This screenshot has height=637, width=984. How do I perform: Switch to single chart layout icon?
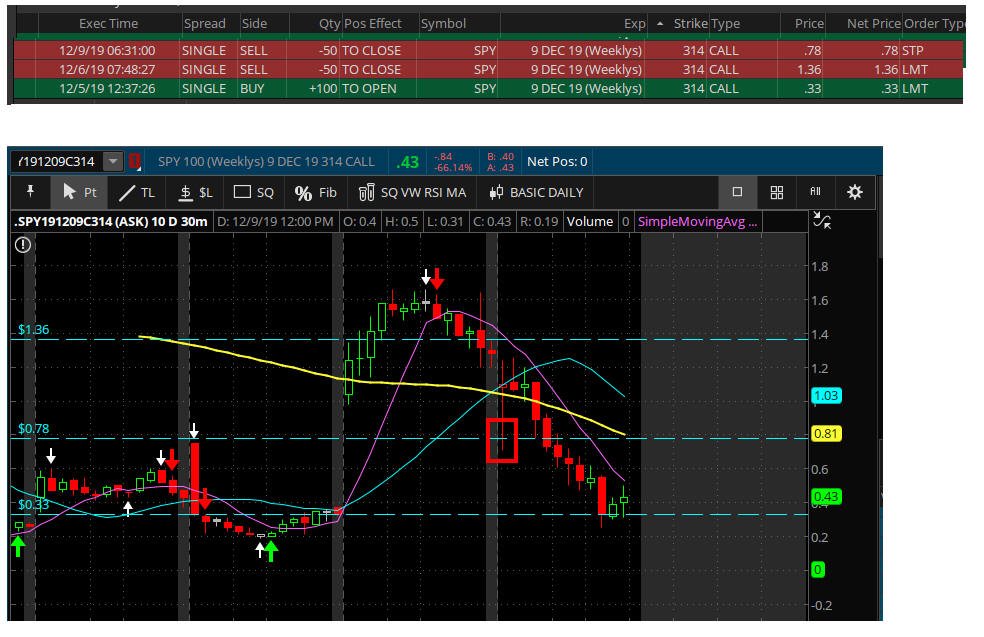(737, 192)
